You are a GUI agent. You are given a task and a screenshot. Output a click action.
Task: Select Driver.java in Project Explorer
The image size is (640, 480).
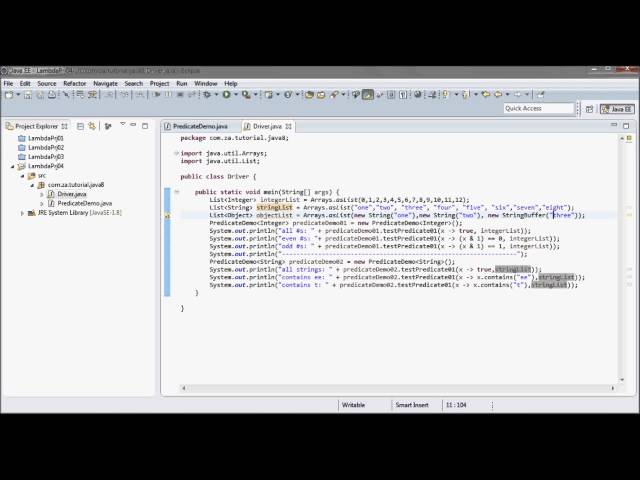[x=71, y=194]
